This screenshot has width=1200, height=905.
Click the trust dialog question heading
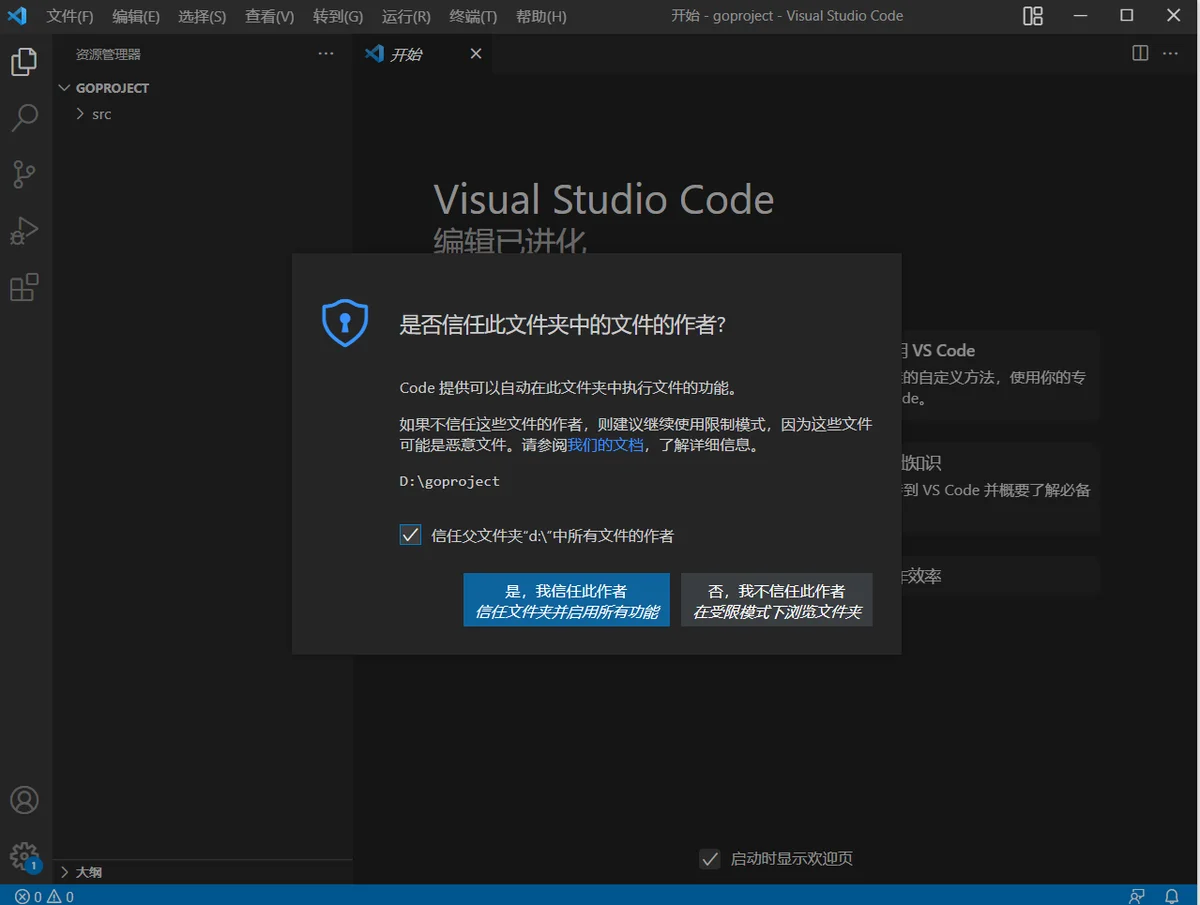point(563,324)
